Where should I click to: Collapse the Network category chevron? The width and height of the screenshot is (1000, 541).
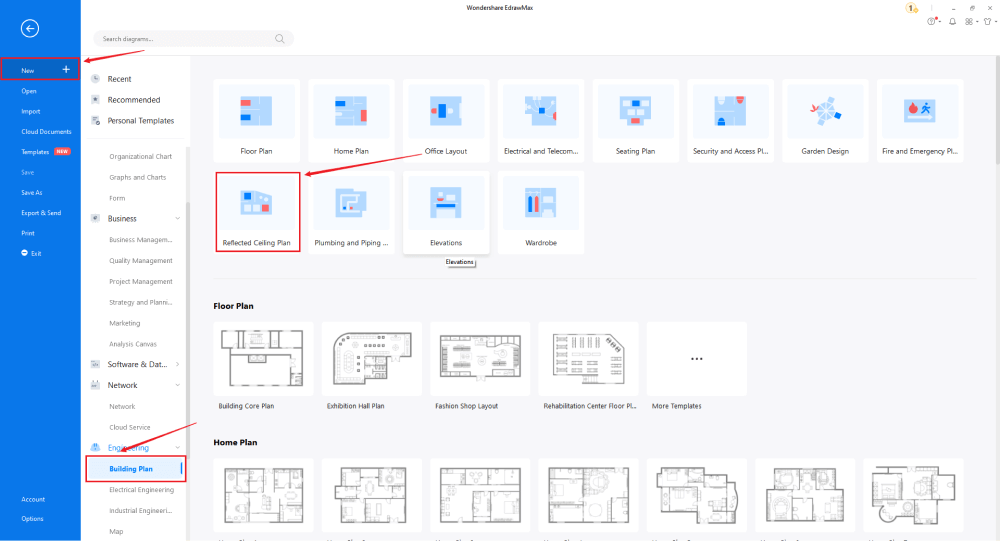coord(177,385)
